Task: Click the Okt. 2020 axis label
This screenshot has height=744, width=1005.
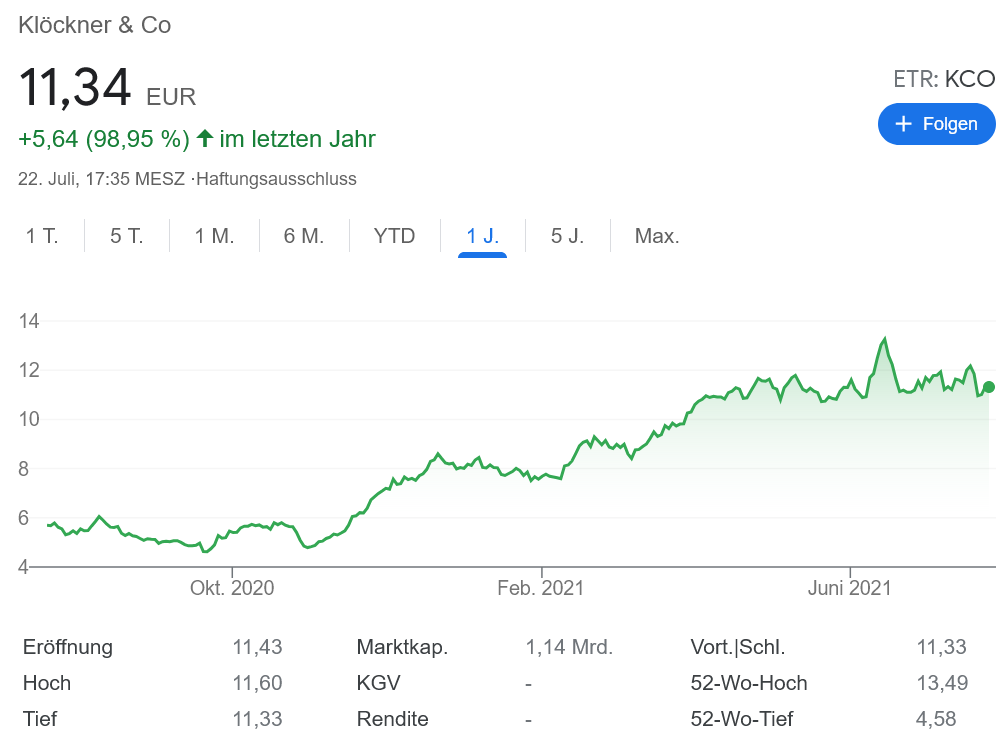Action: (x=232, y=589)
